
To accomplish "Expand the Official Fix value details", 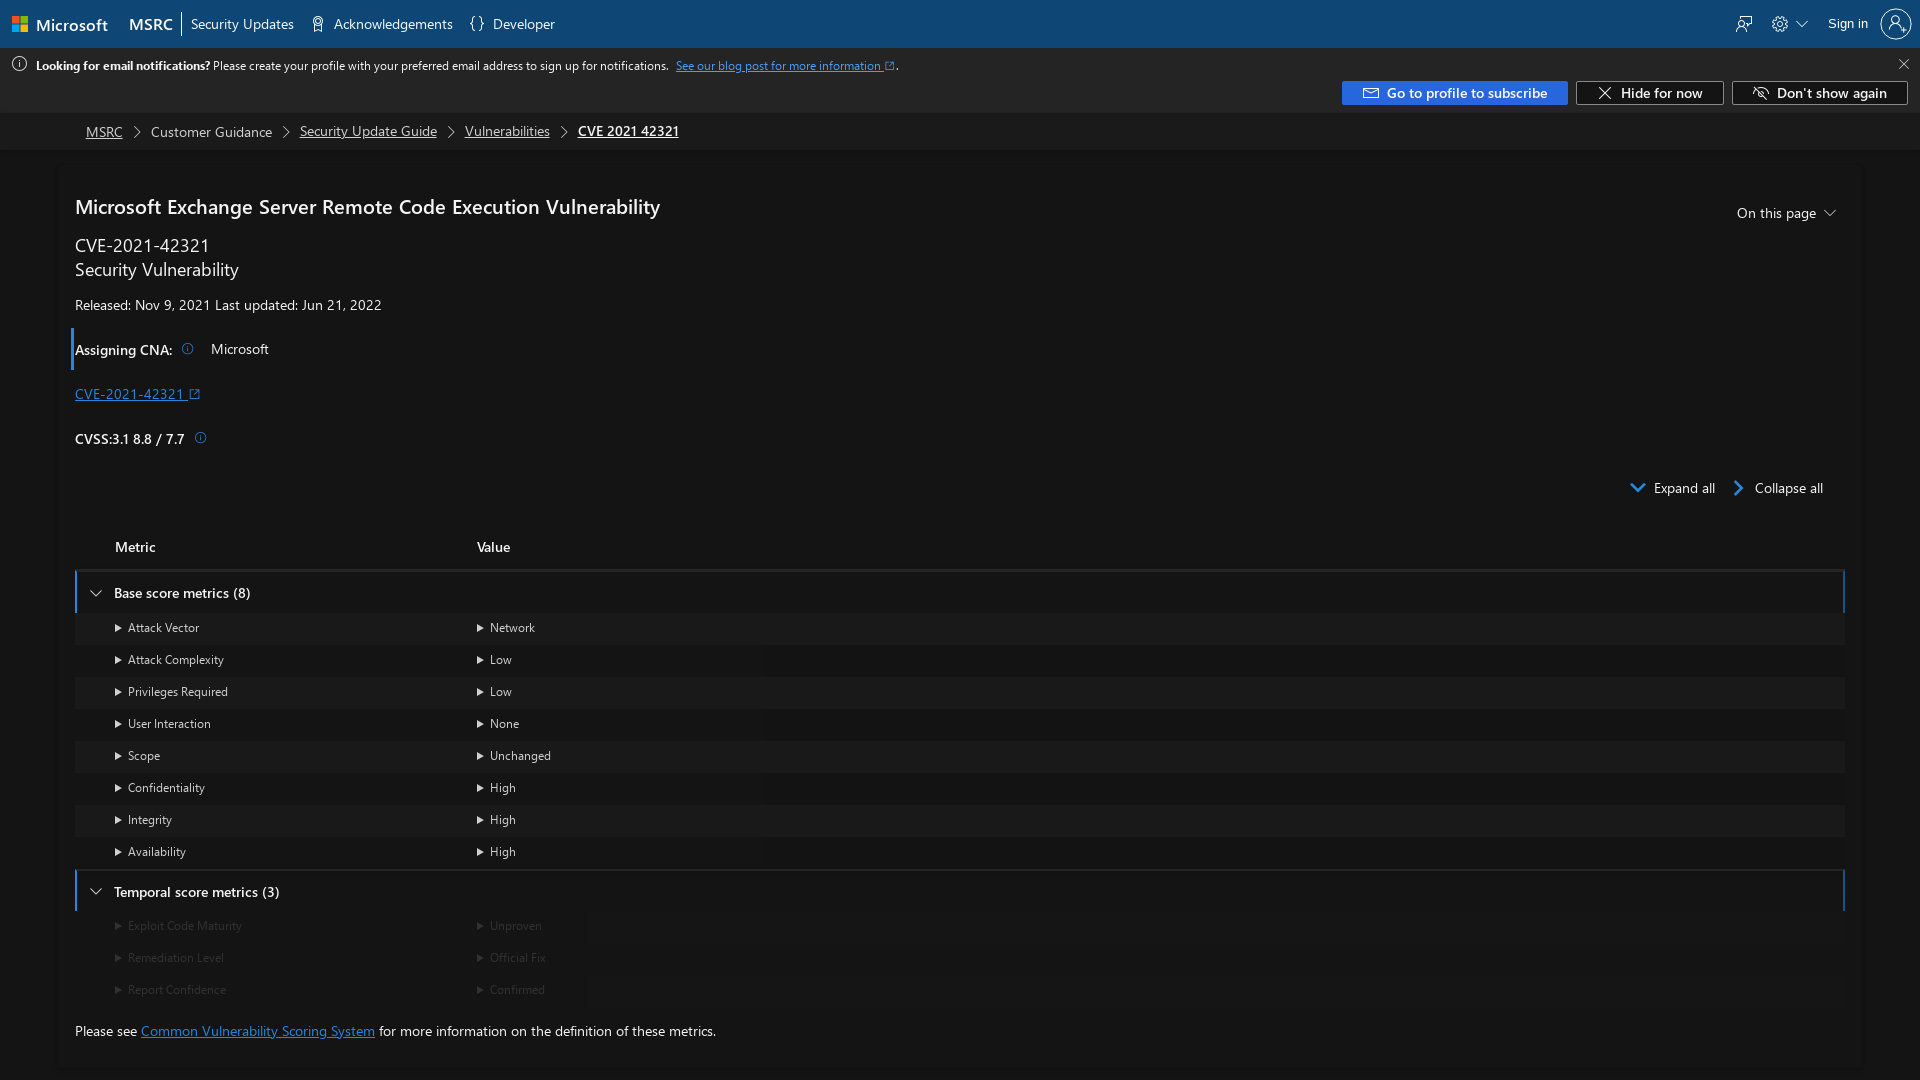I will [511, 958].
